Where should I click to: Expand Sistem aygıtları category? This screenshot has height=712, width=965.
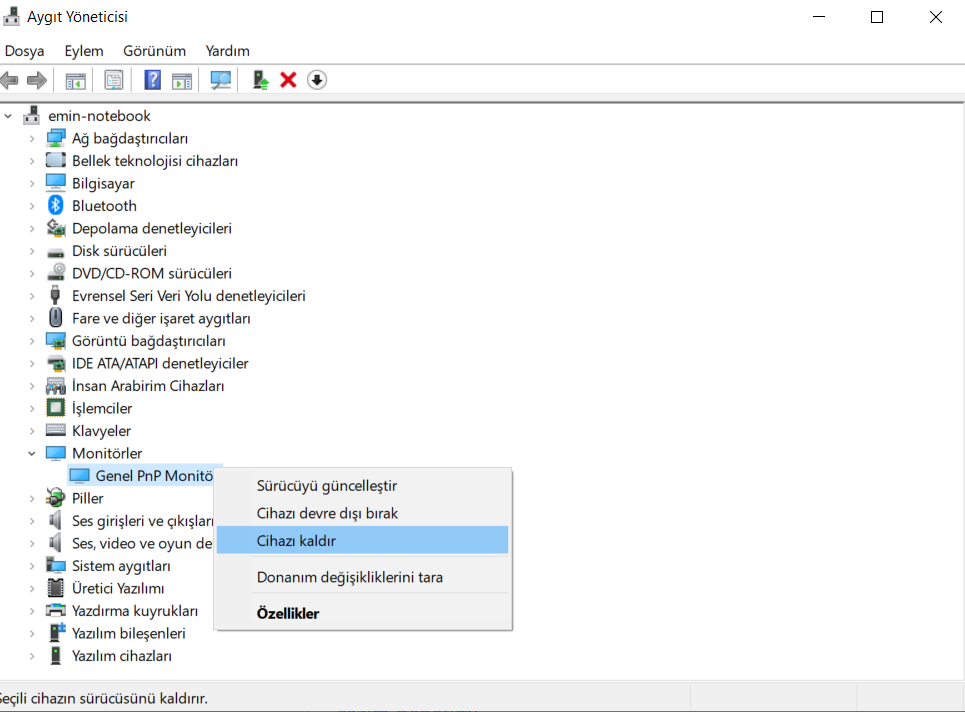click(x=32, y=566)
